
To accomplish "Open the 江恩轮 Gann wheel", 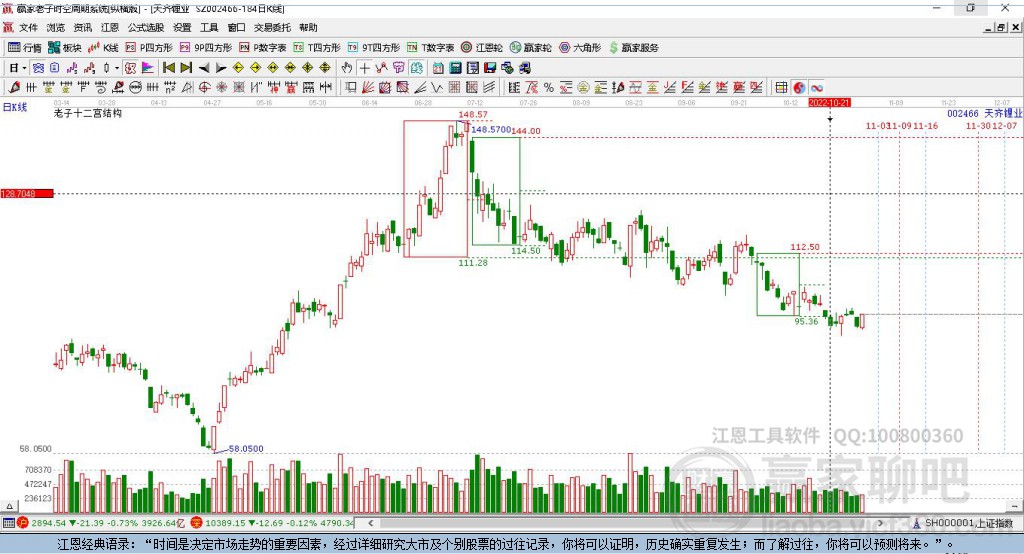I will point(482,48).
